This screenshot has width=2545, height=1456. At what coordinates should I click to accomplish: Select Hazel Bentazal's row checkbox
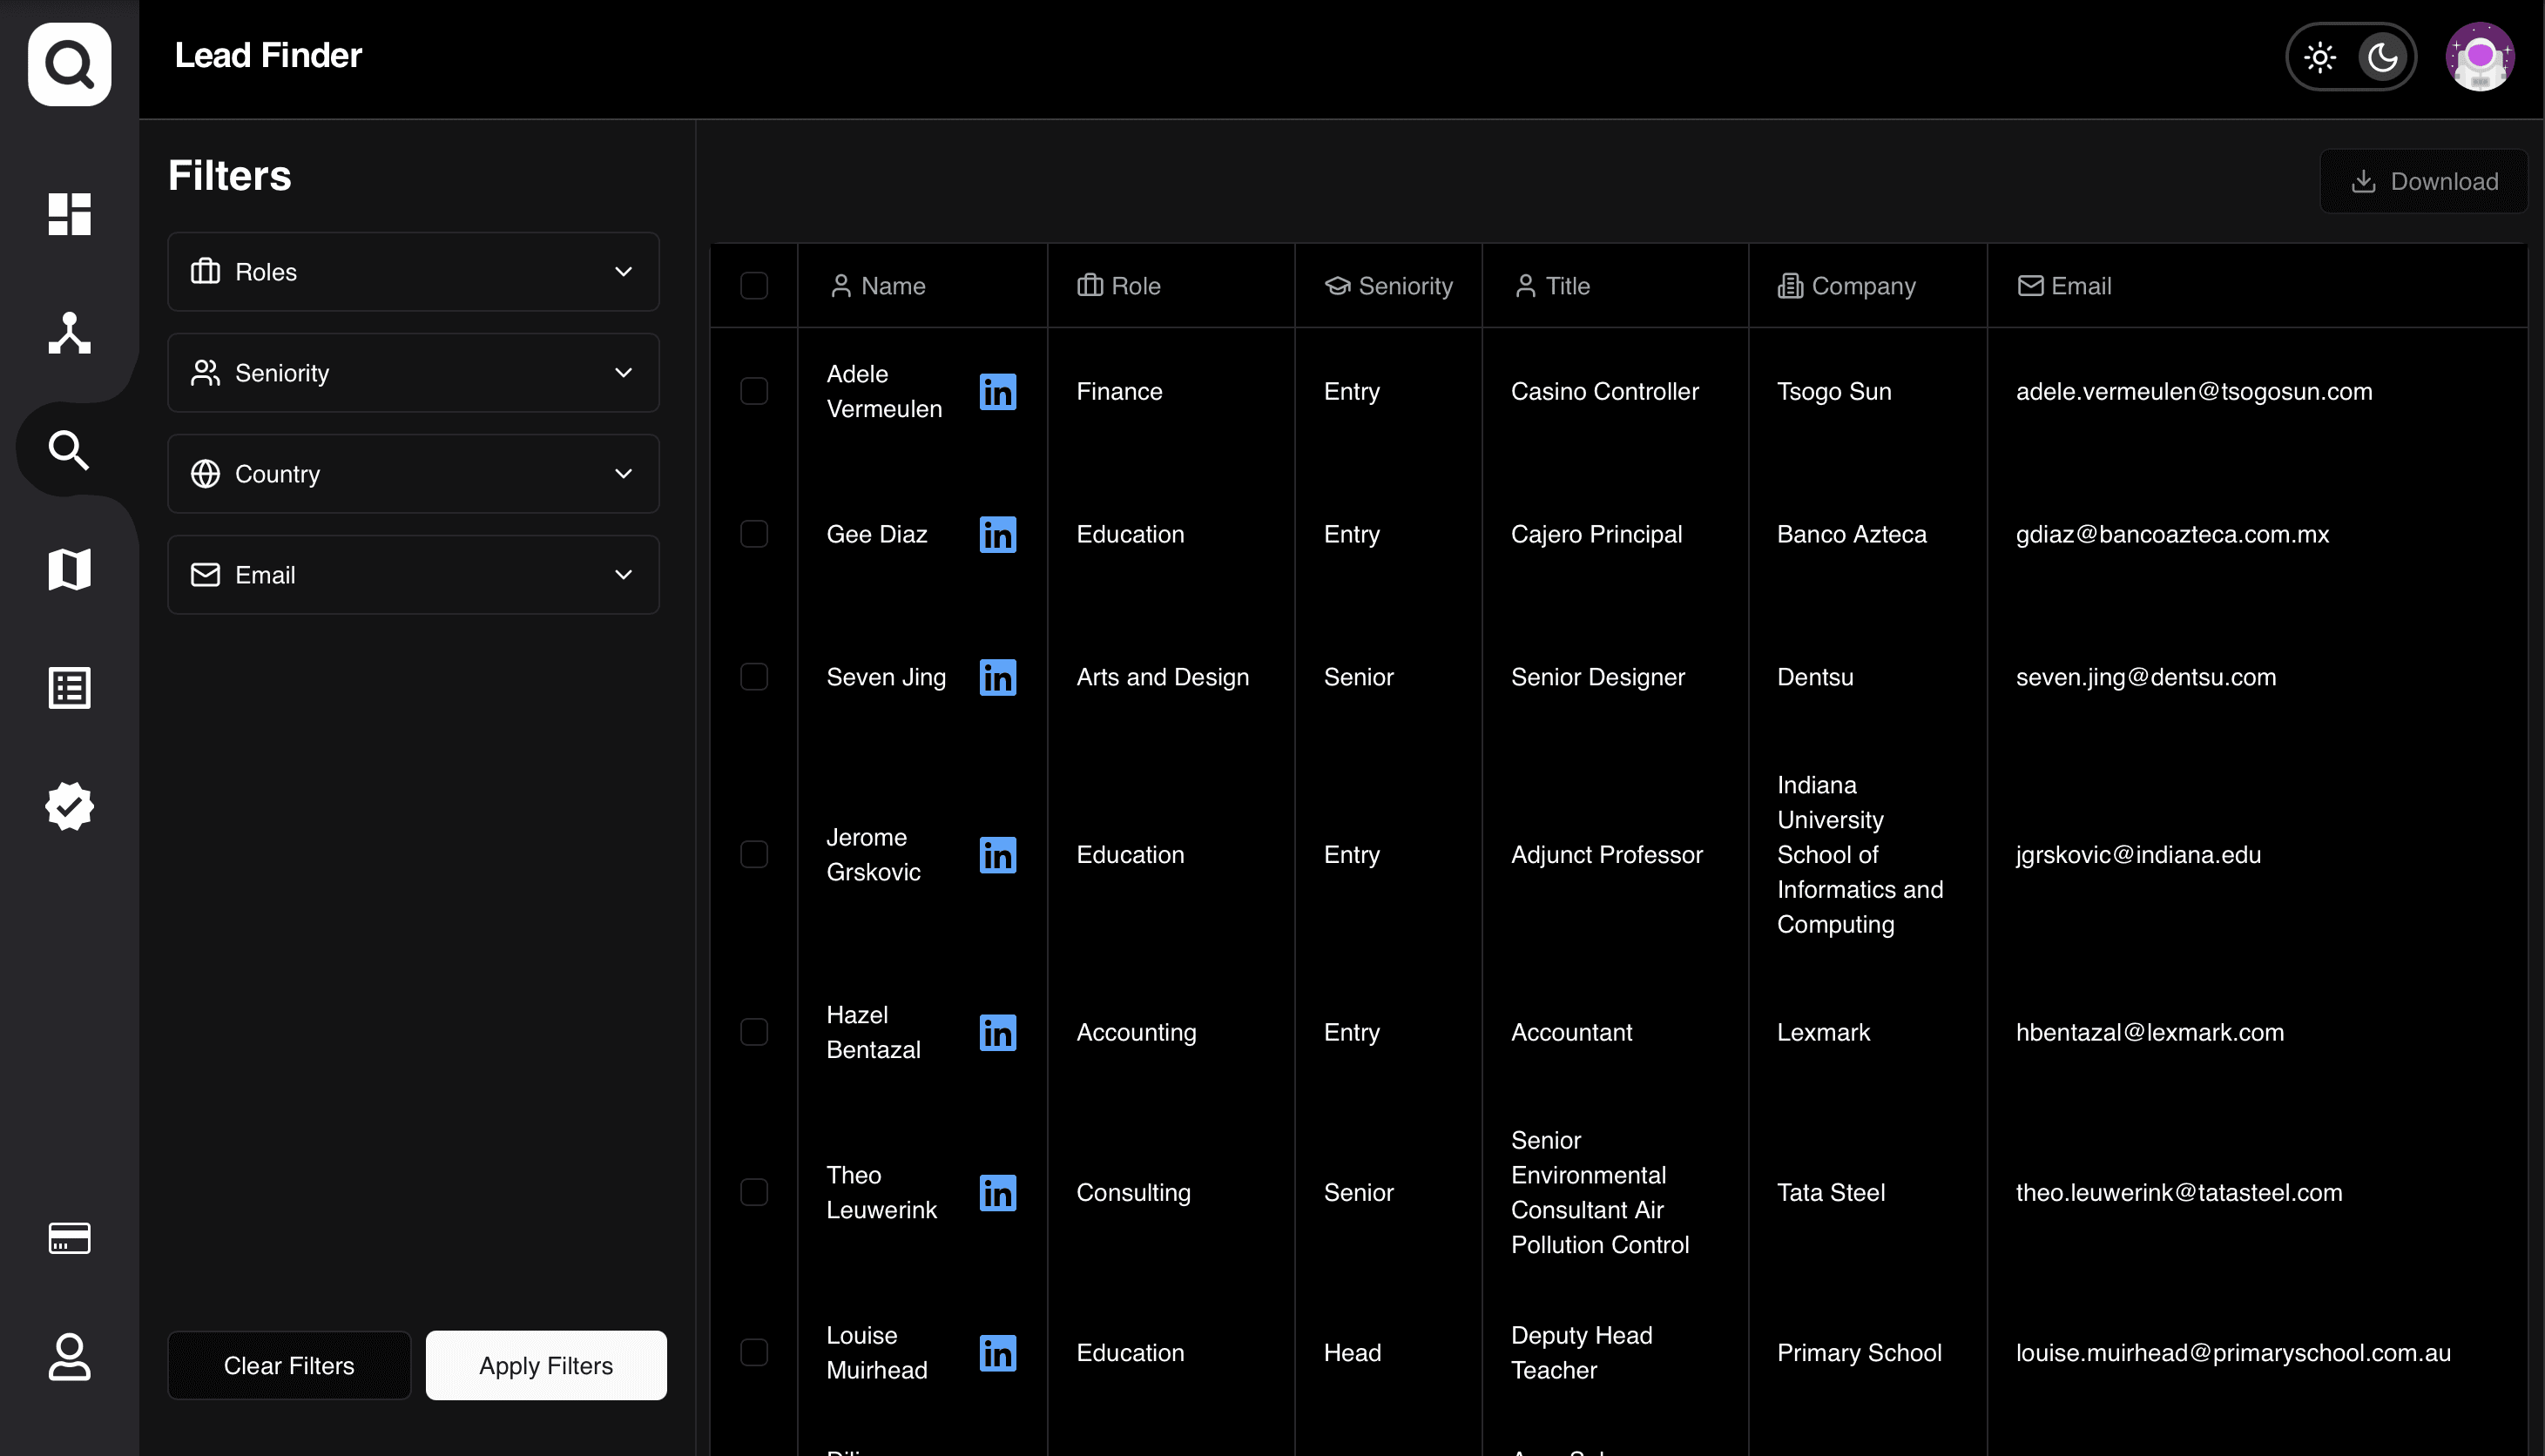click(x=754, y=1032)
